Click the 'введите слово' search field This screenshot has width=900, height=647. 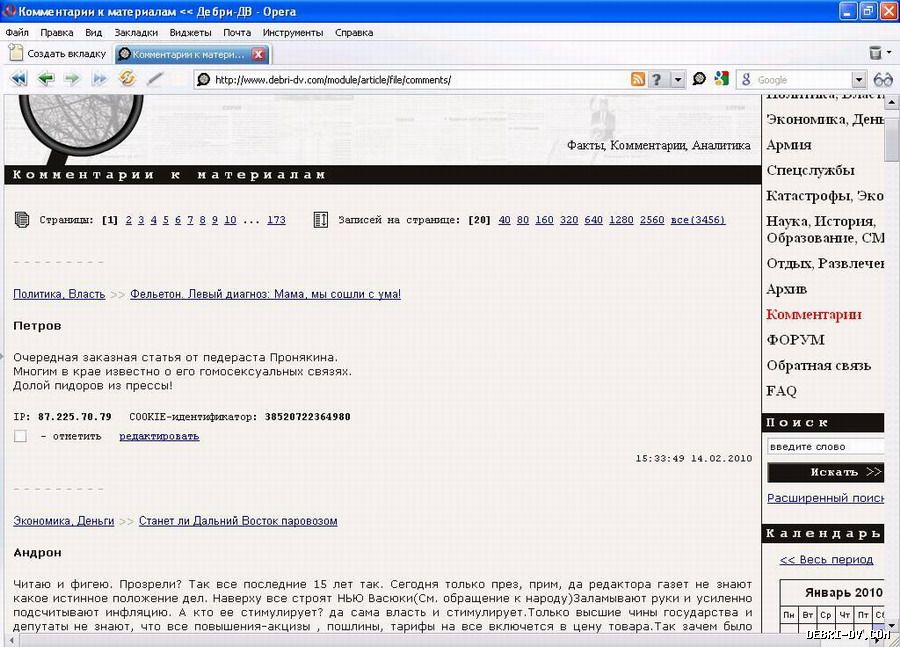tap(825, 447)
